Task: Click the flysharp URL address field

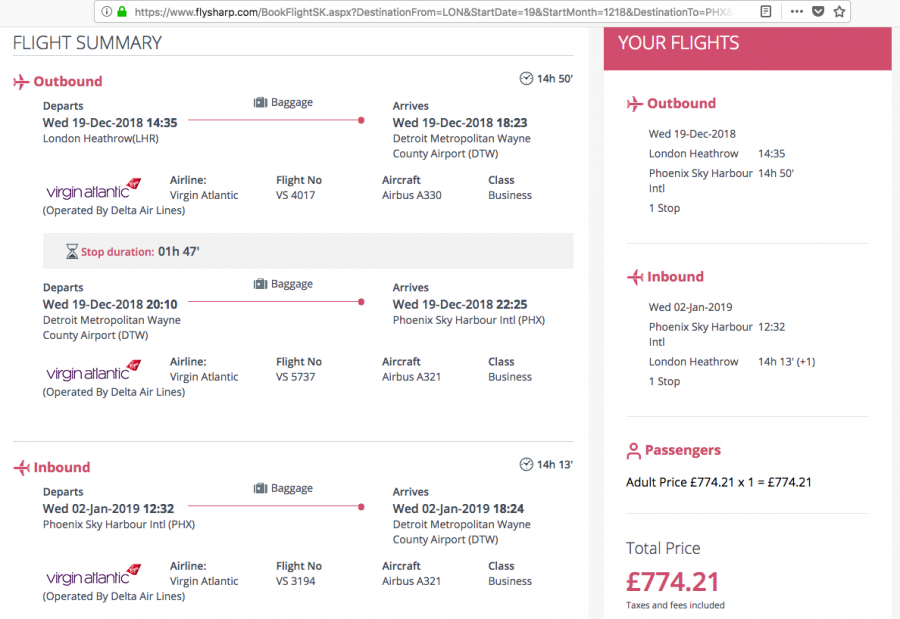Action: tap(430, 12)
